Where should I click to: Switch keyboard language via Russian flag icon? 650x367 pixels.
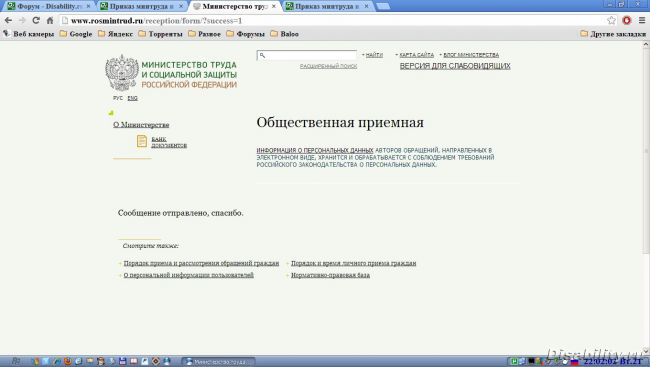574,362
